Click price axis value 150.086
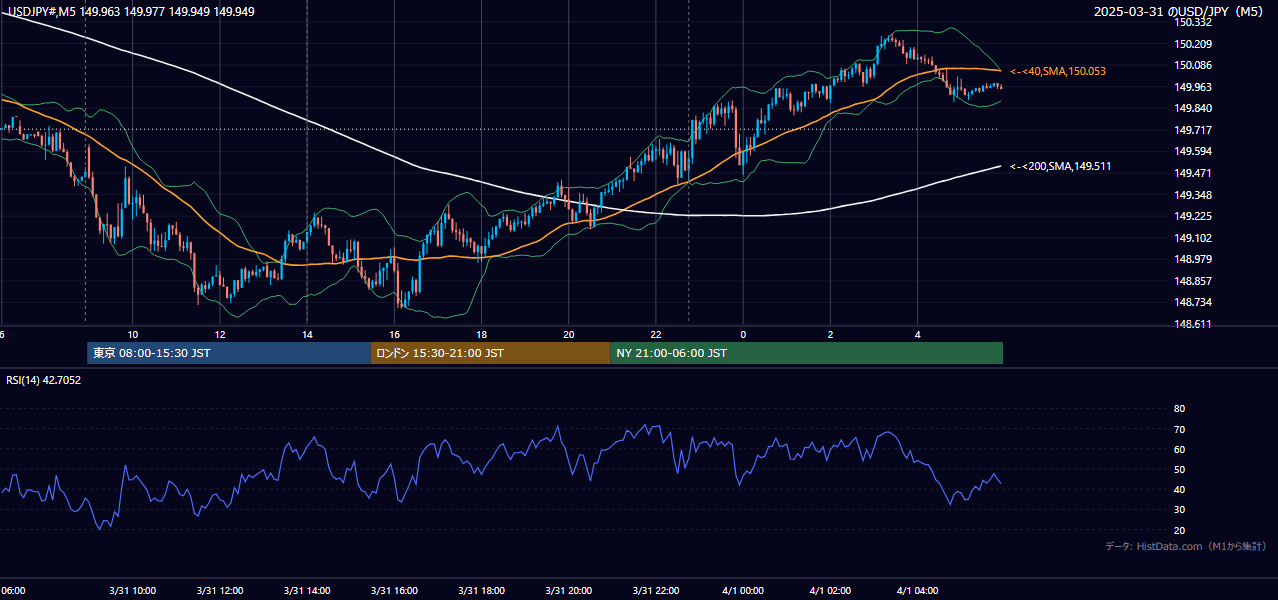 point(1193,65)
